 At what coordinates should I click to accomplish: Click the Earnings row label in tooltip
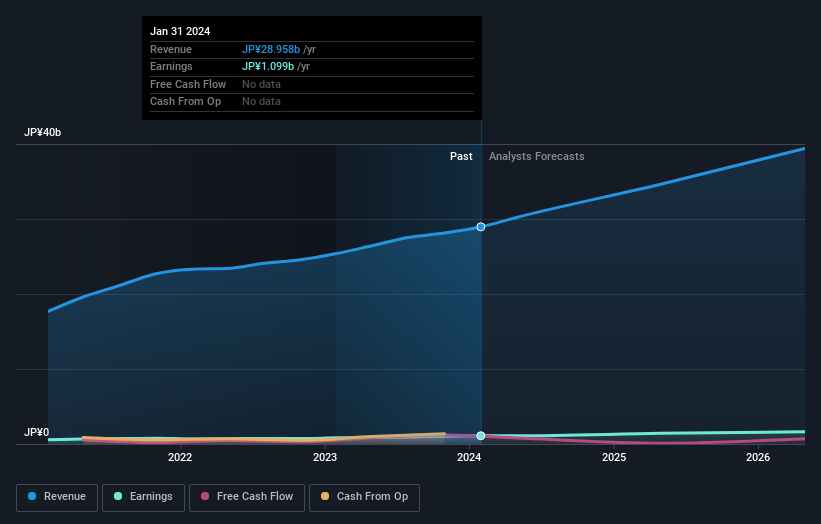pos(171,66)
